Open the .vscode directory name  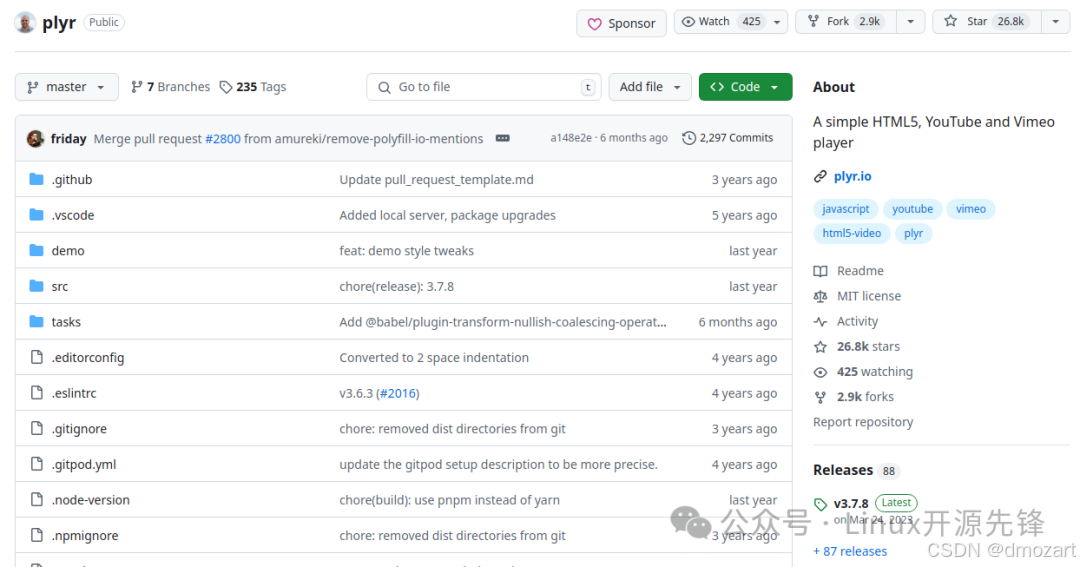[73, 215]
